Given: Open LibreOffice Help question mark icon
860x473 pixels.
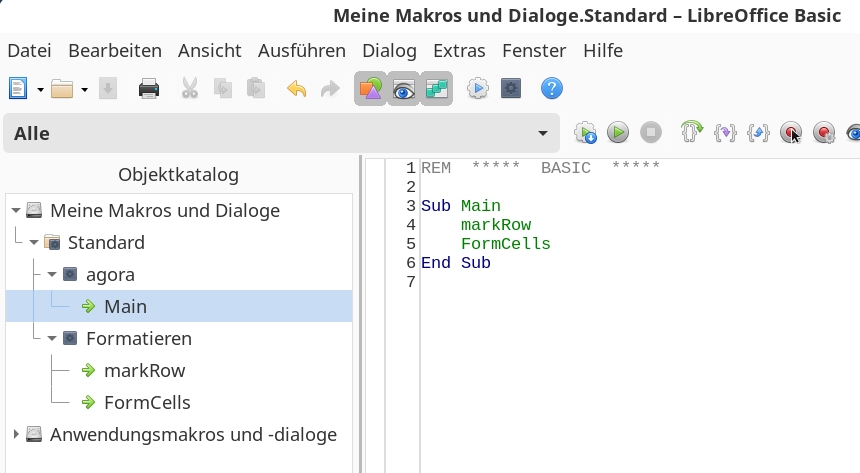Looking at the screenshot, I should point(552,88).
